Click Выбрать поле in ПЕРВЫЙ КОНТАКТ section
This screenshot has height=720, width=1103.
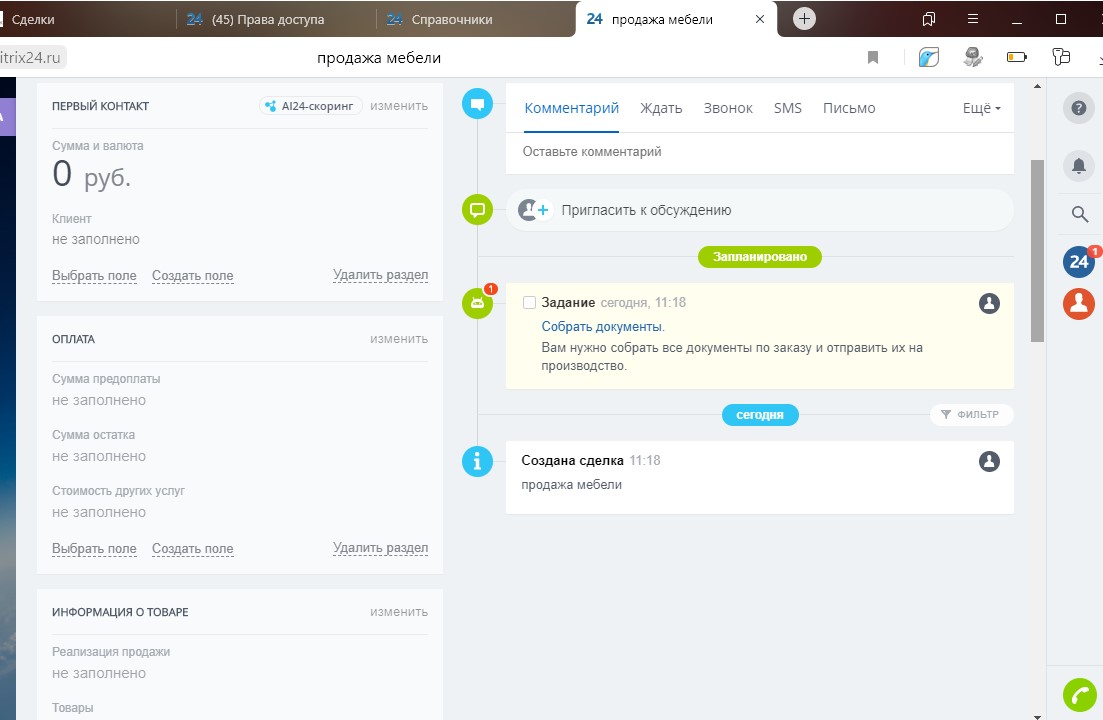94,276
